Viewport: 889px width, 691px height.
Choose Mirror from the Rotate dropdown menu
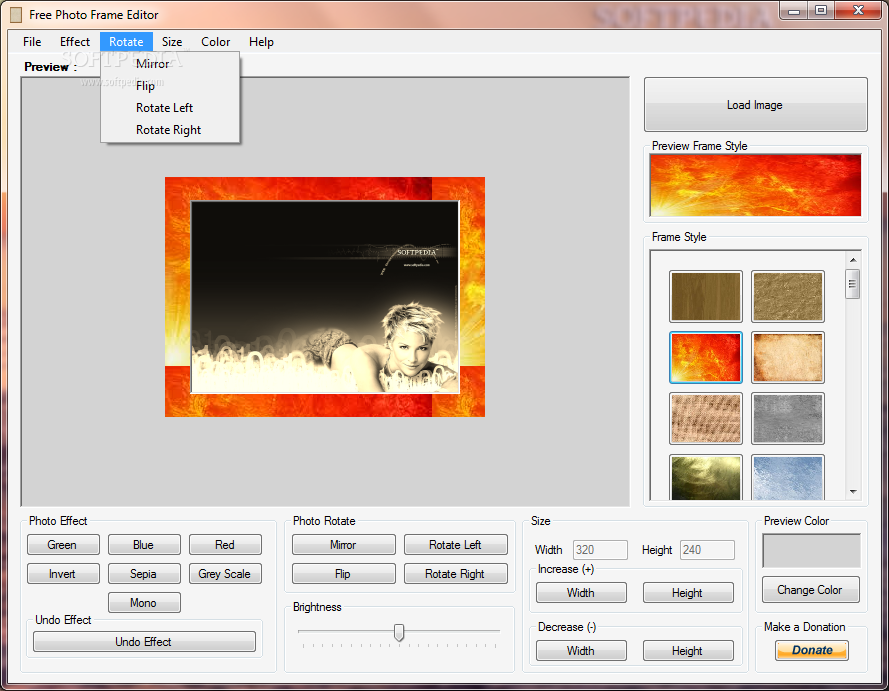170,63
